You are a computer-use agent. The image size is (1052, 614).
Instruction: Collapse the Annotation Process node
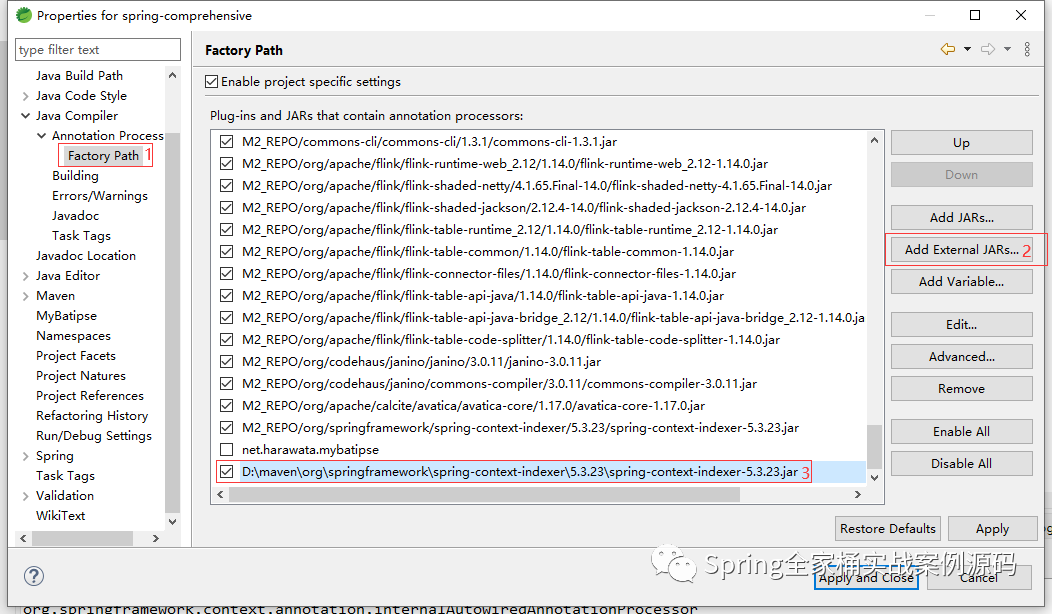click(x=42, y=136)
